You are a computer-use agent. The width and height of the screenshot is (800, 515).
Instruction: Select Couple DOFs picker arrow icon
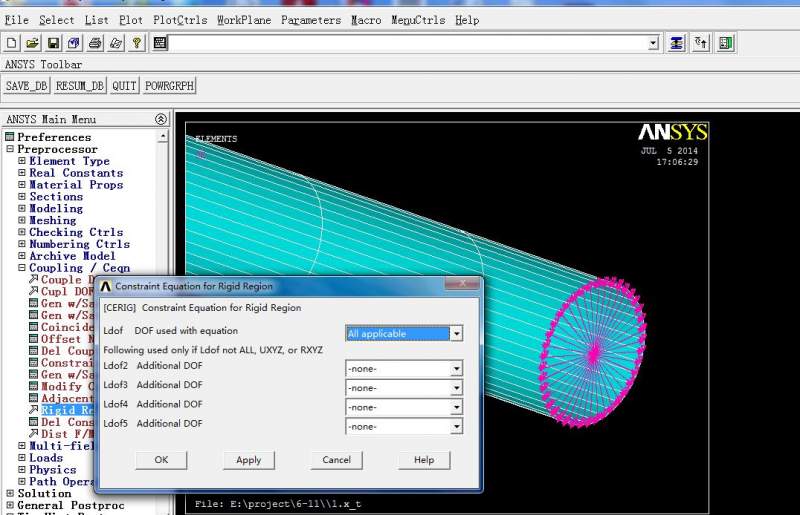(x=34, y=280)
